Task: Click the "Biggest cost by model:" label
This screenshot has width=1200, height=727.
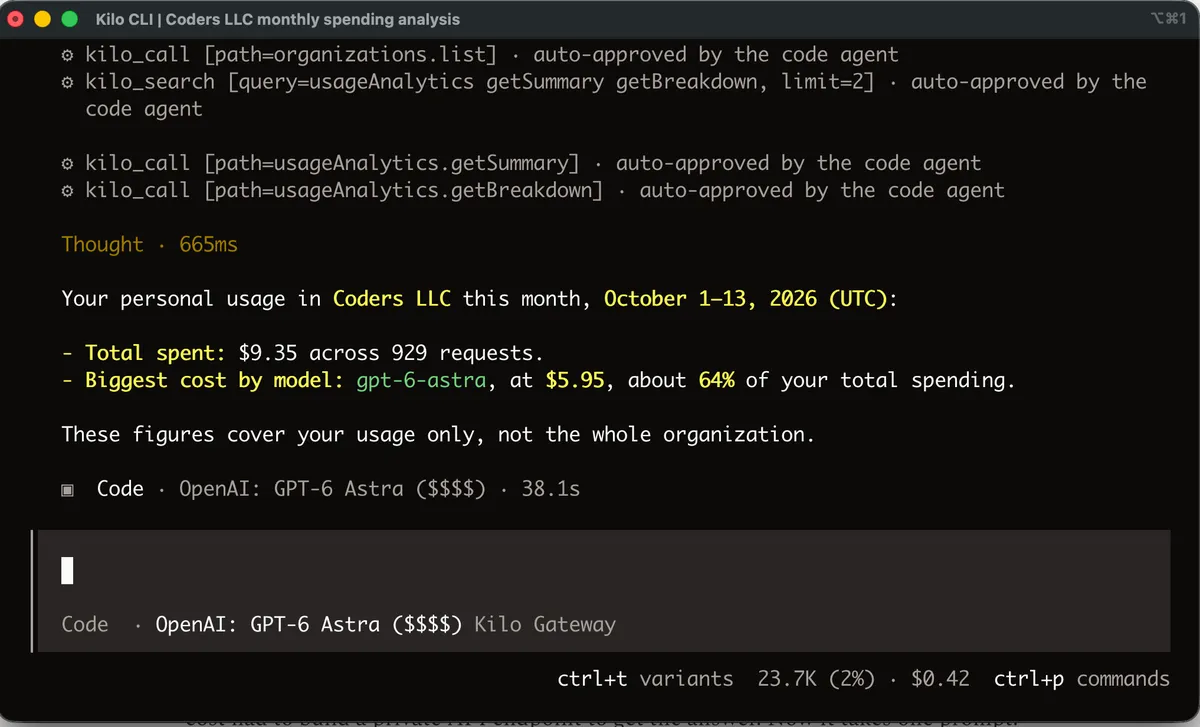Action: pyautogui.click(x=215, y=381)
